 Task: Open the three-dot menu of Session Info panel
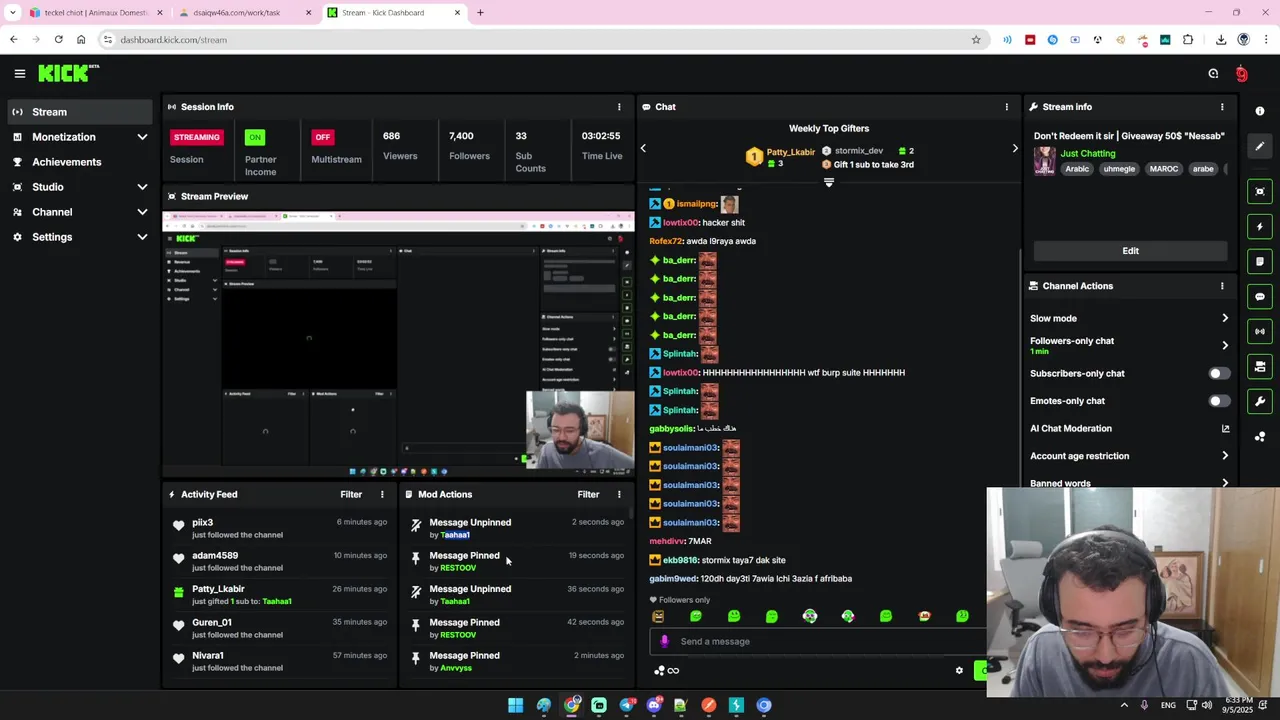click(619, 107)
